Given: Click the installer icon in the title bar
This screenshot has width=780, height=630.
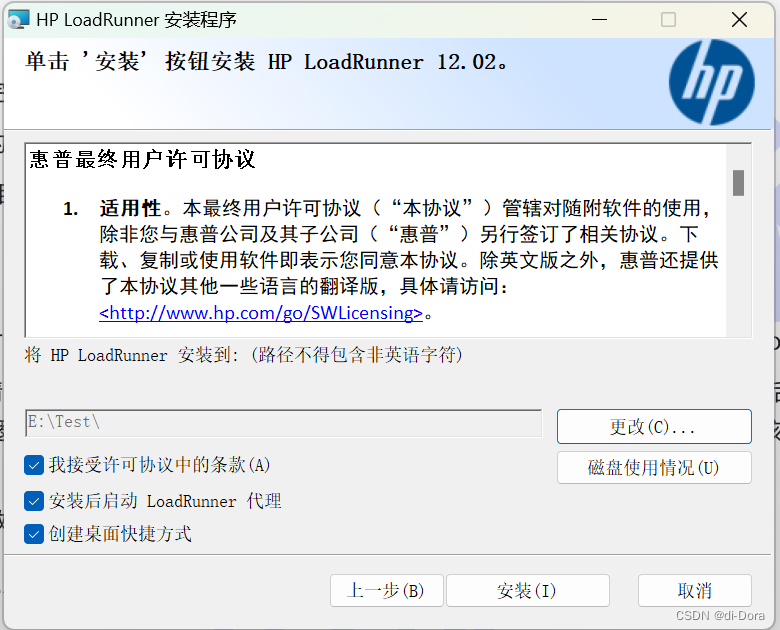Looking at the screenshot, I should coord(19,19).
